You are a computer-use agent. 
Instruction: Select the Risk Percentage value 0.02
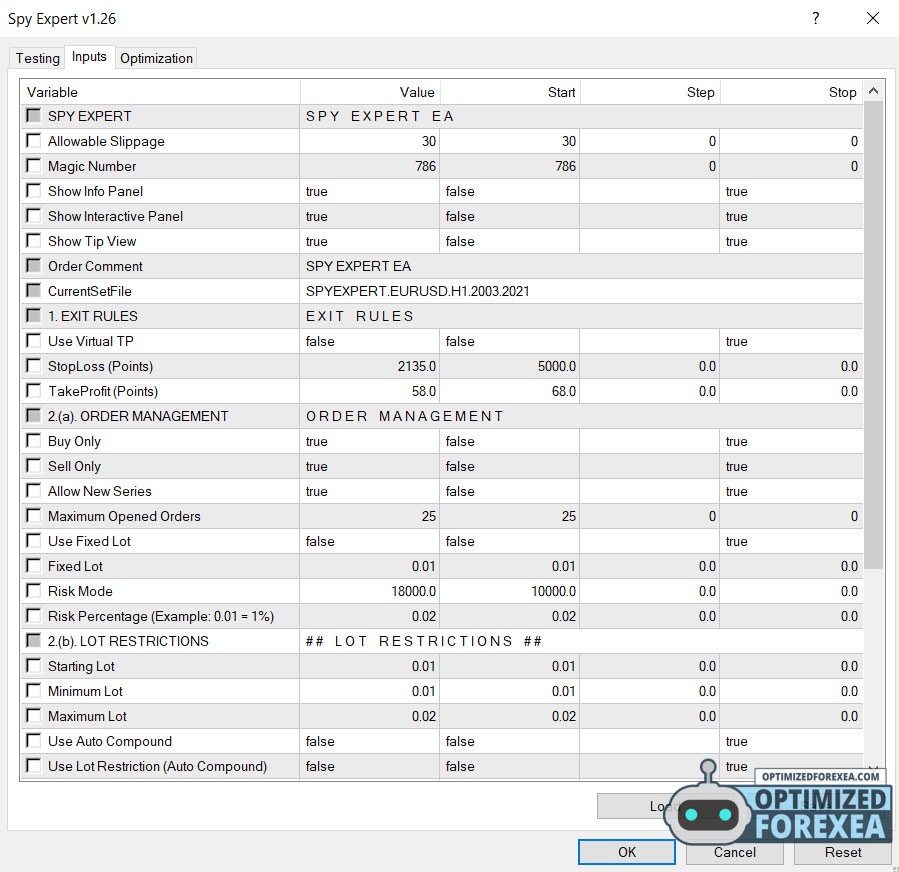(370, 616)
